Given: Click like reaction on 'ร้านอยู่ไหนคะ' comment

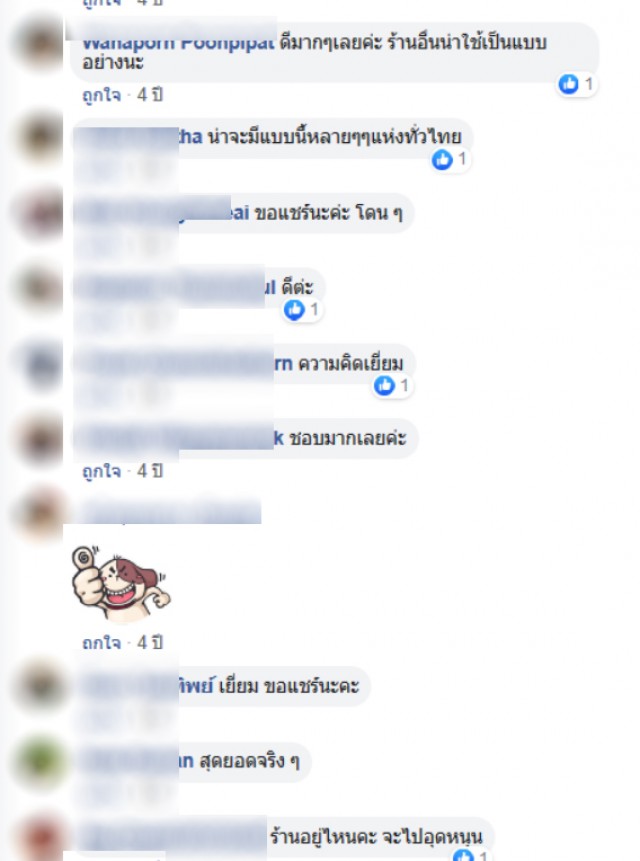Looking at the screenshot, I should click(x=463, y=856).
